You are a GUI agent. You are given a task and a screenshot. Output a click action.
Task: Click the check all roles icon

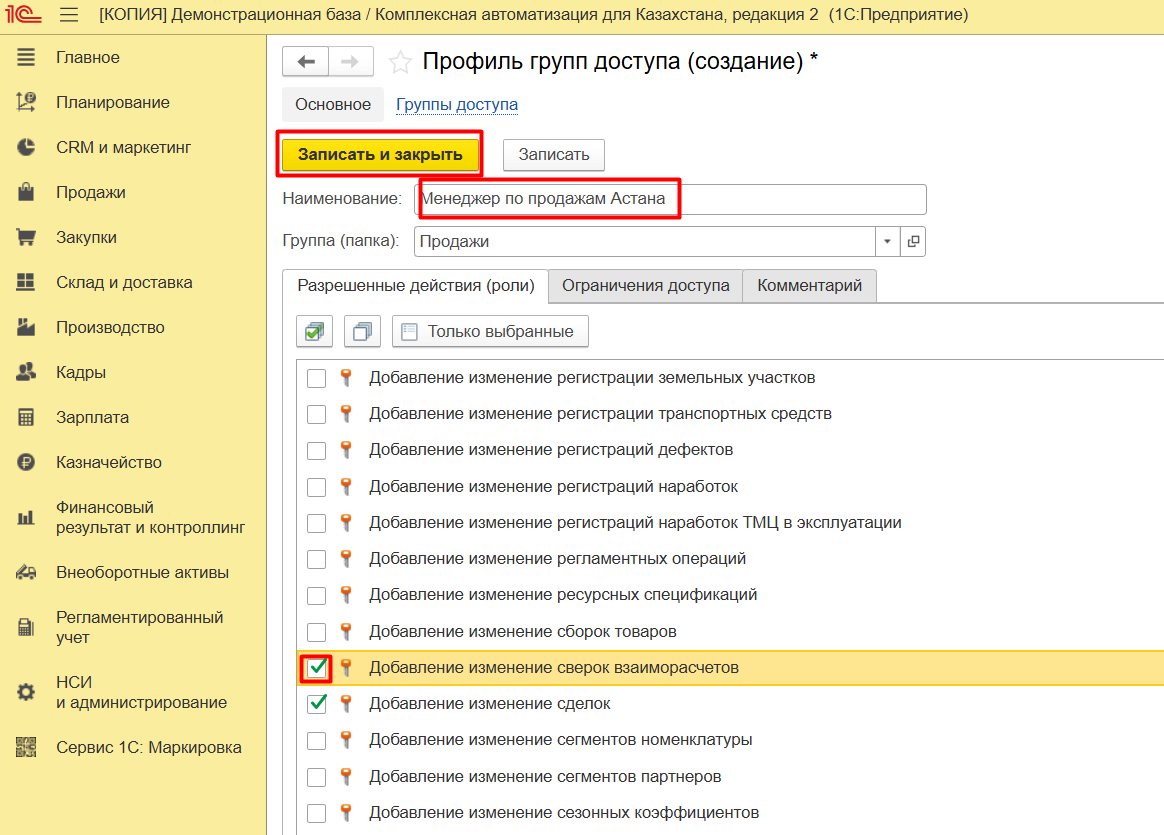coord(315,331)
